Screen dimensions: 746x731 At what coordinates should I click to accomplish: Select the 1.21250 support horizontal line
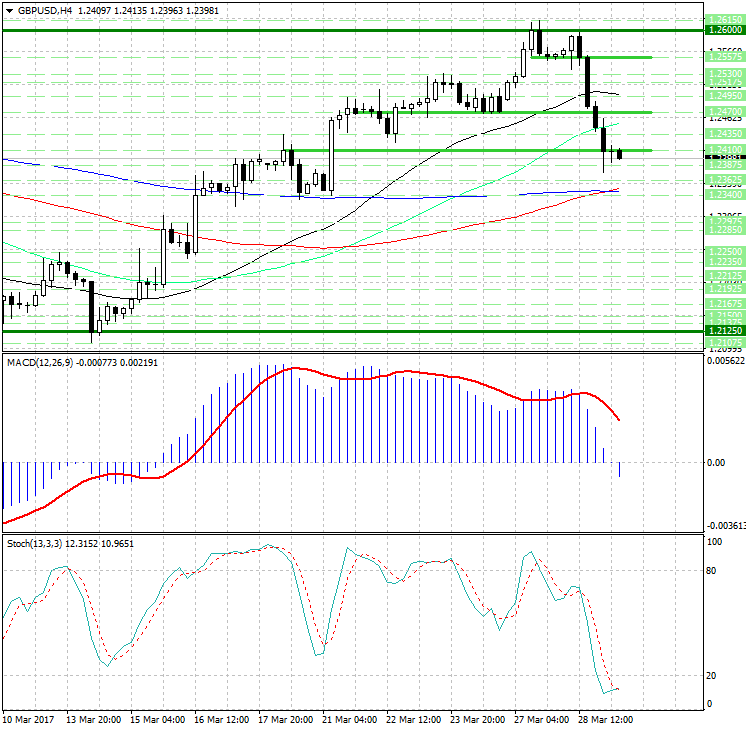click(353, 331)
